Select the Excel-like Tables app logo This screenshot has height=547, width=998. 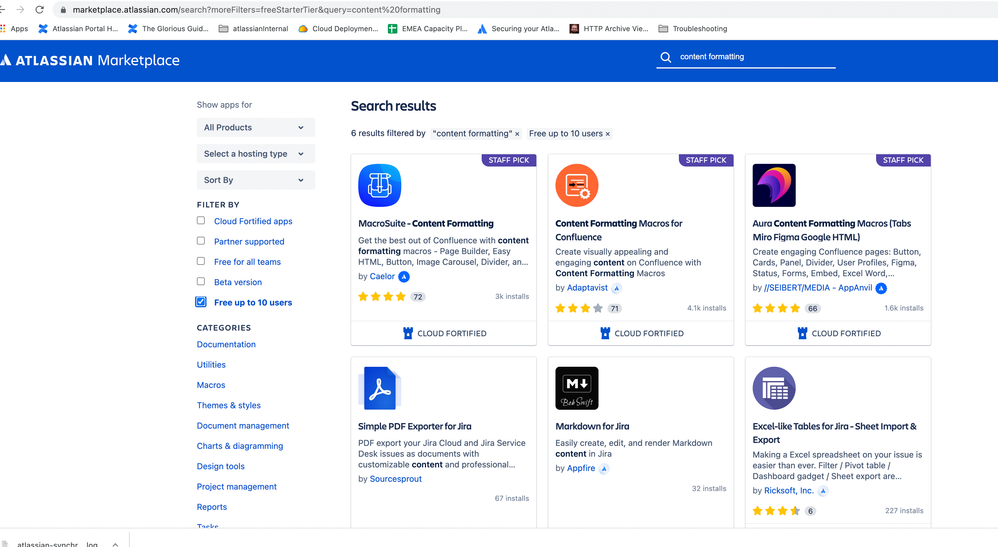click(x=774, y=388)
